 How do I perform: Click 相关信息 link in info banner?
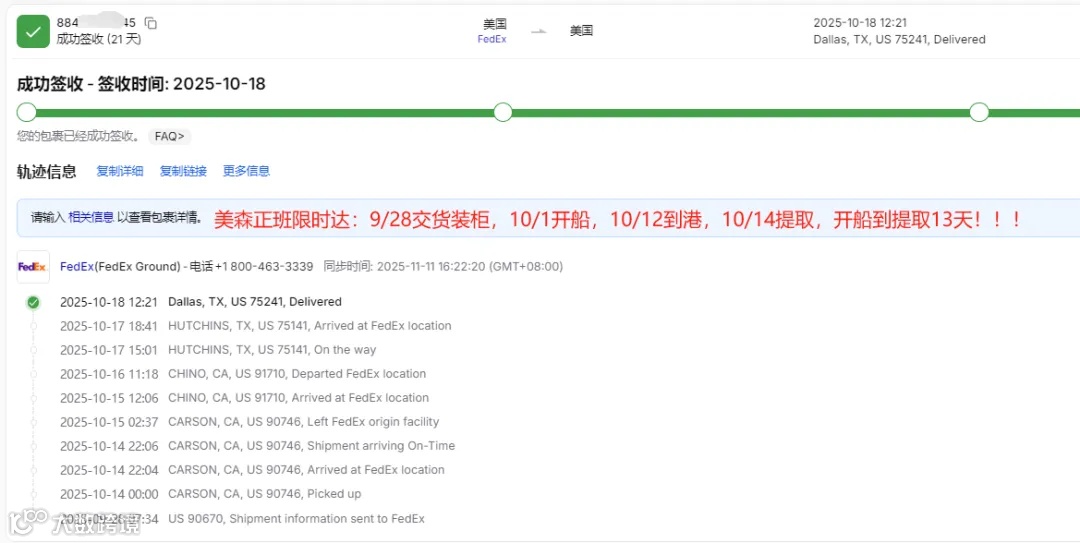click(91, 218)
